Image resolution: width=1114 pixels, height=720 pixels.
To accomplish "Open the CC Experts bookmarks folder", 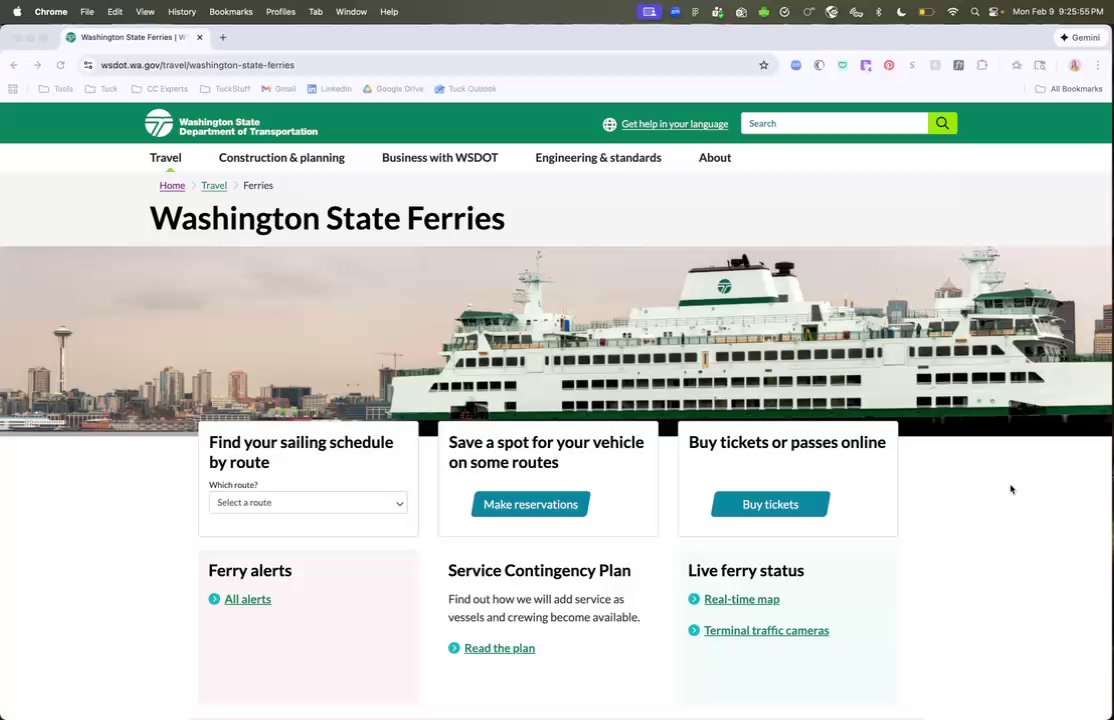I will pyautogui.click(x=160, y=89).
